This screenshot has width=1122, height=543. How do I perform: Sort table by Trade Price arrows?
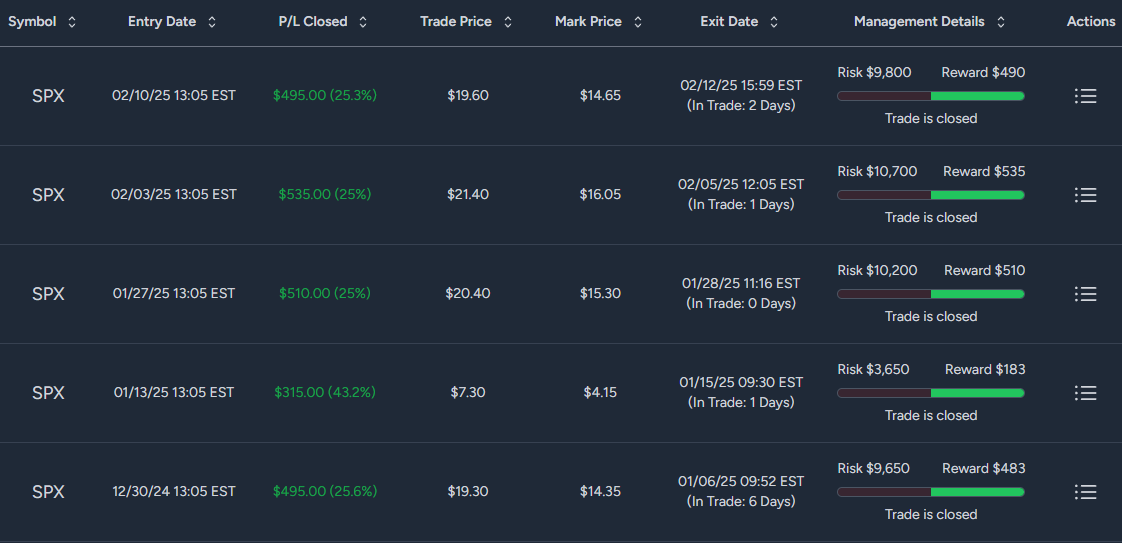(x=508, y=22)
